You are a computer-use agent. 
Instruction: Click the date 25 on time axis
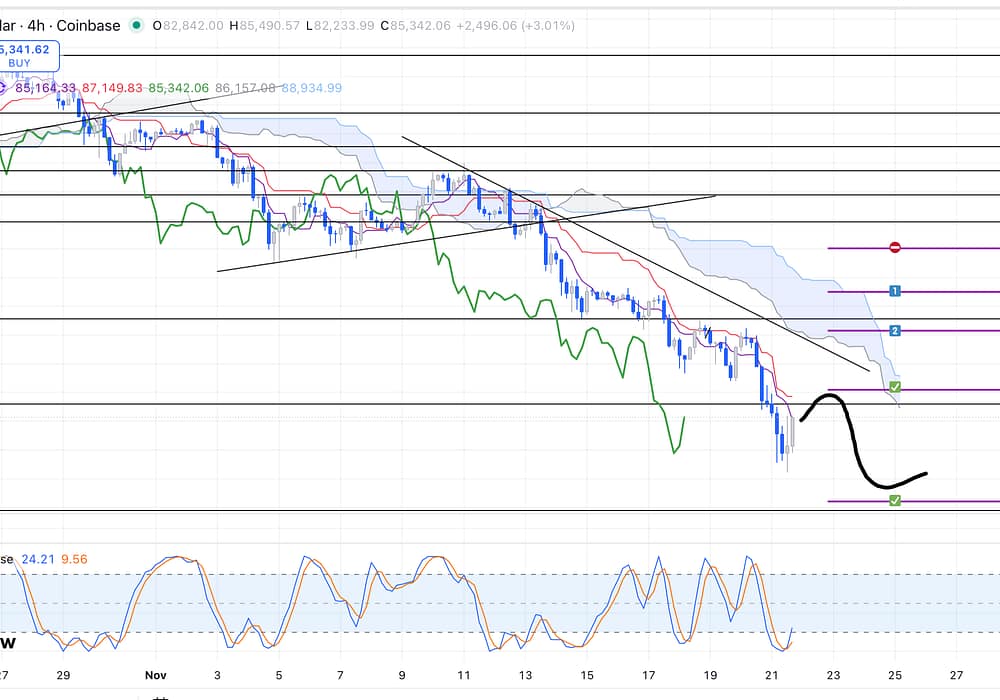click(x=895, y=675)
